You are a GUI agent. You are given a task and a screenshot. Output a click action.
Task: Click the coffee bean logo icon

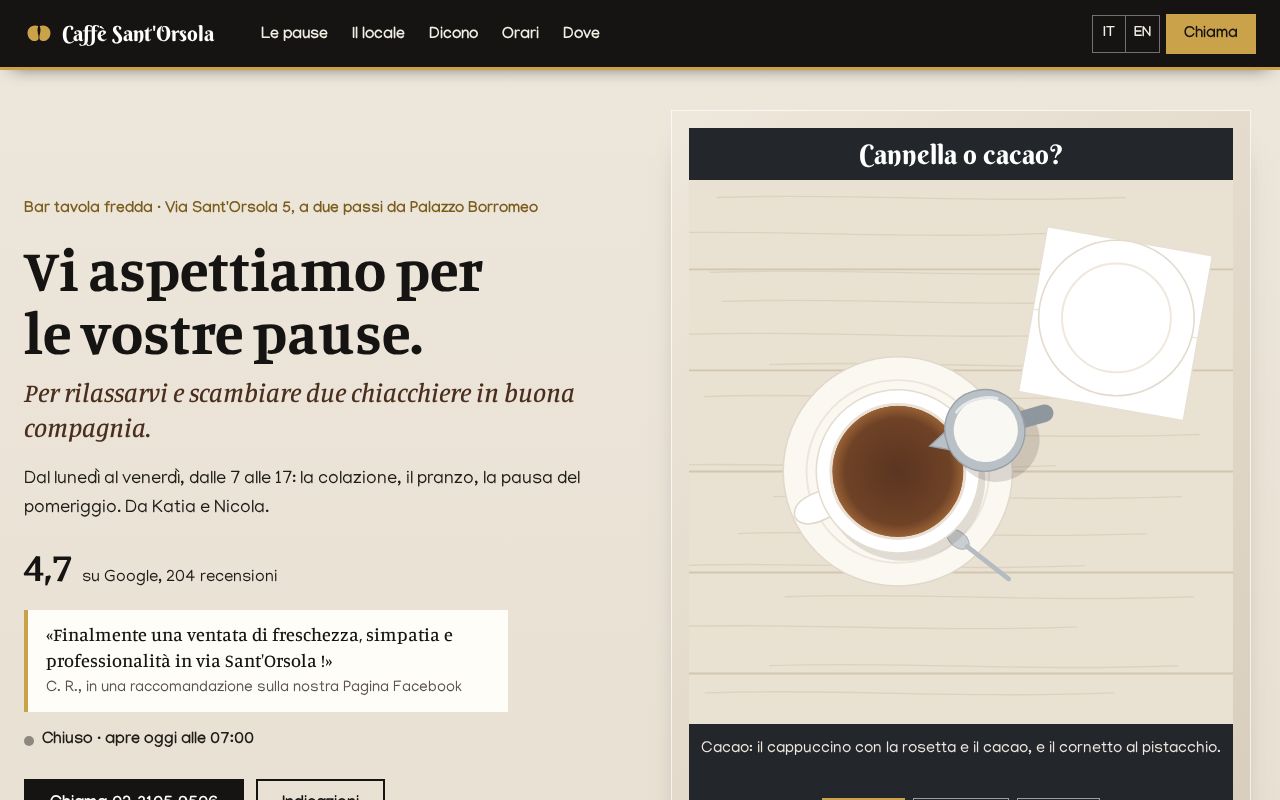[x=39, y=33]
